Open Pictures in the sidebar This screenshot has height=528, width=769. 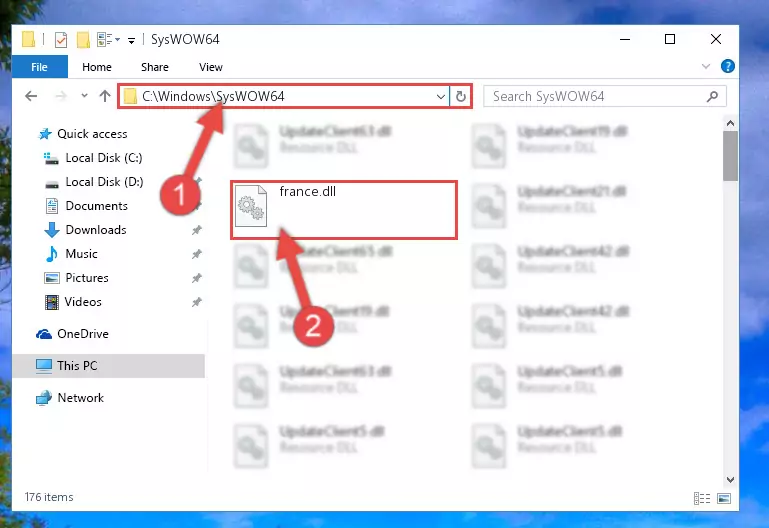(87, 278)
